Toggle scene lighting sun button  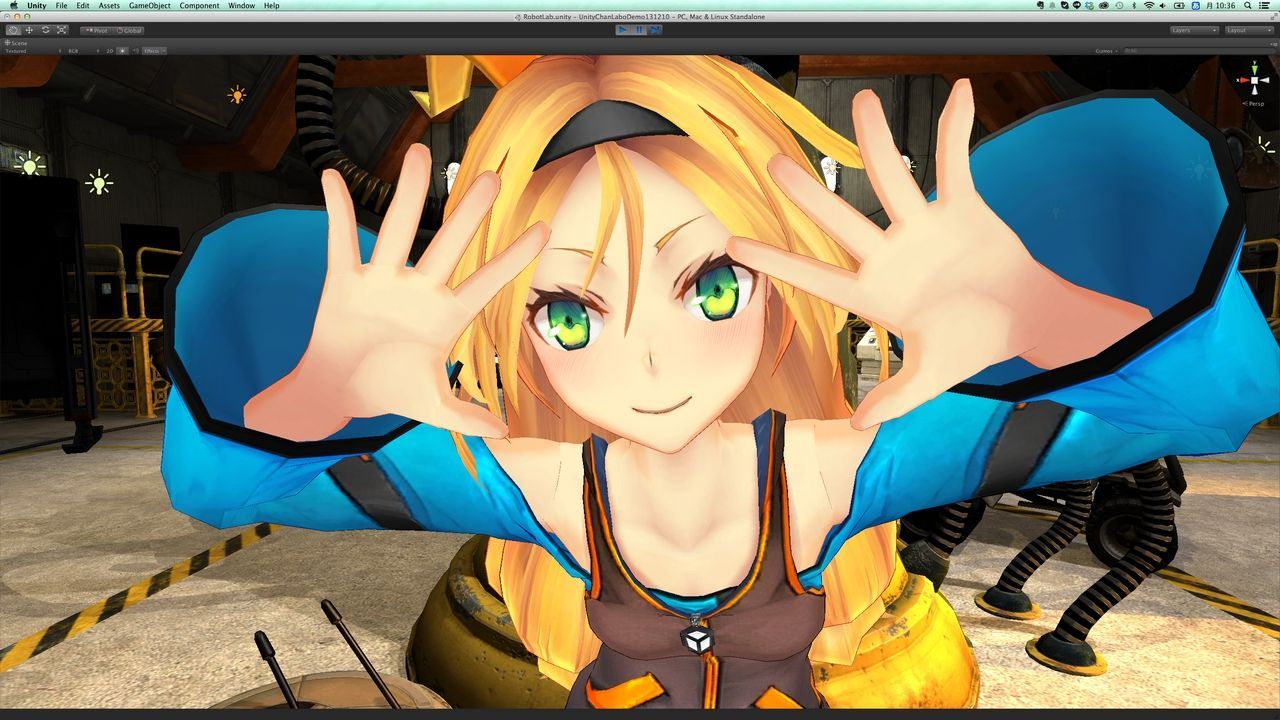[x=122, y=50]
